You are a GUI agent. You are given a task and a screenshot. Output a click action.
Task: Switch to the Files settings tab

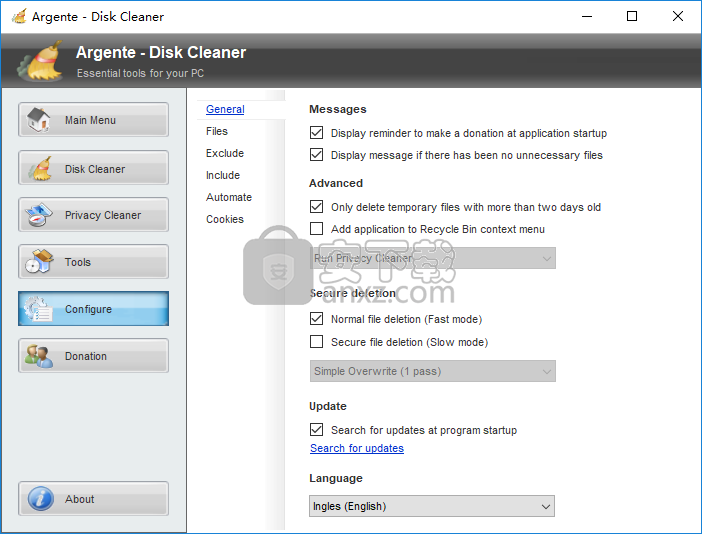click(x=217, y=131)
